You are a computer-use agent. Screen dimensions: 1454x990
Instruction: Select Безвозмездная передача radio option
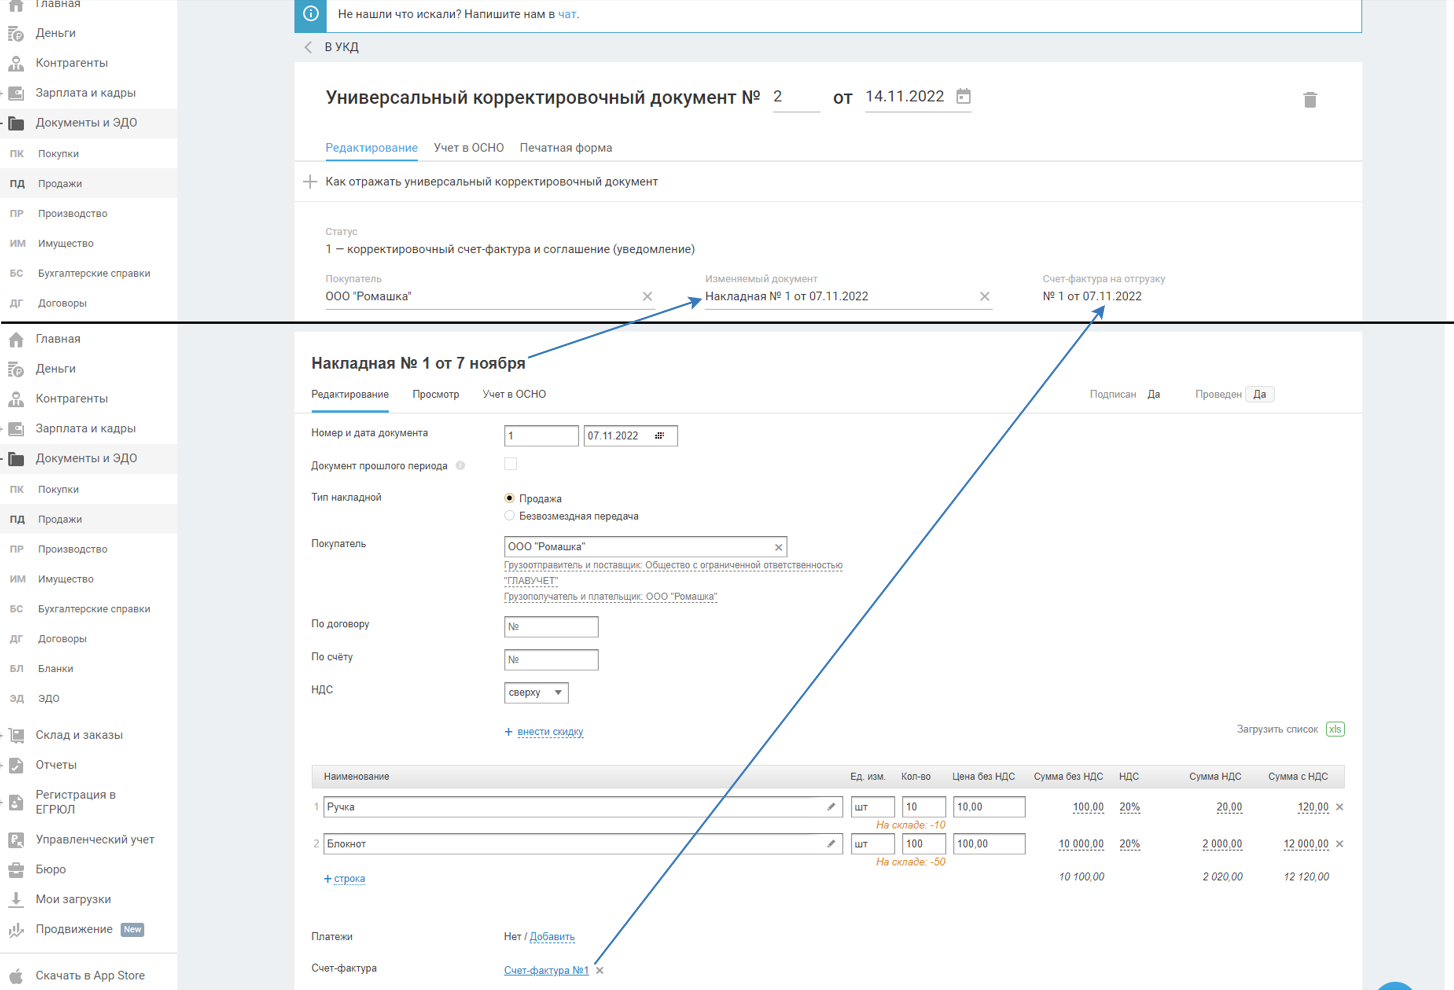point(510,516)
